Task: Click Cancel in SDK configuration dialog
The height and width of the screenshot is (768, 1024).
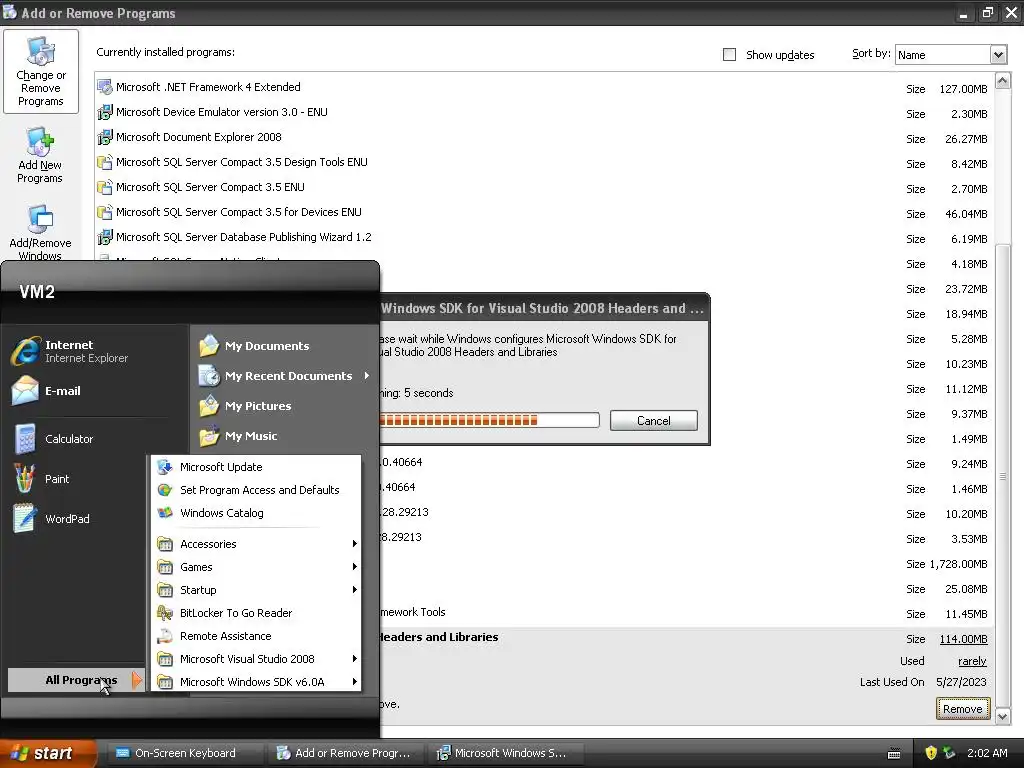Action: pos(654,421)
